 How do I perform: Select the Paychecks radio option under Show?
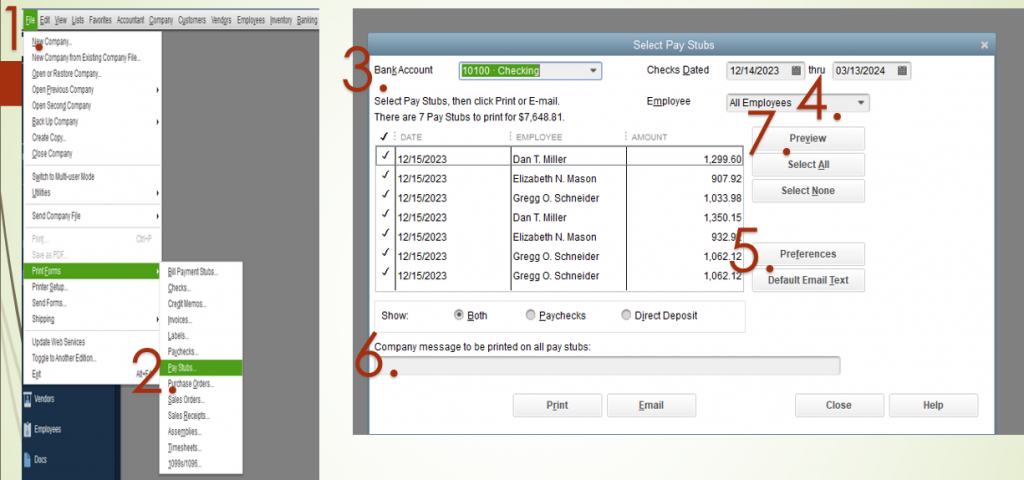530,315
